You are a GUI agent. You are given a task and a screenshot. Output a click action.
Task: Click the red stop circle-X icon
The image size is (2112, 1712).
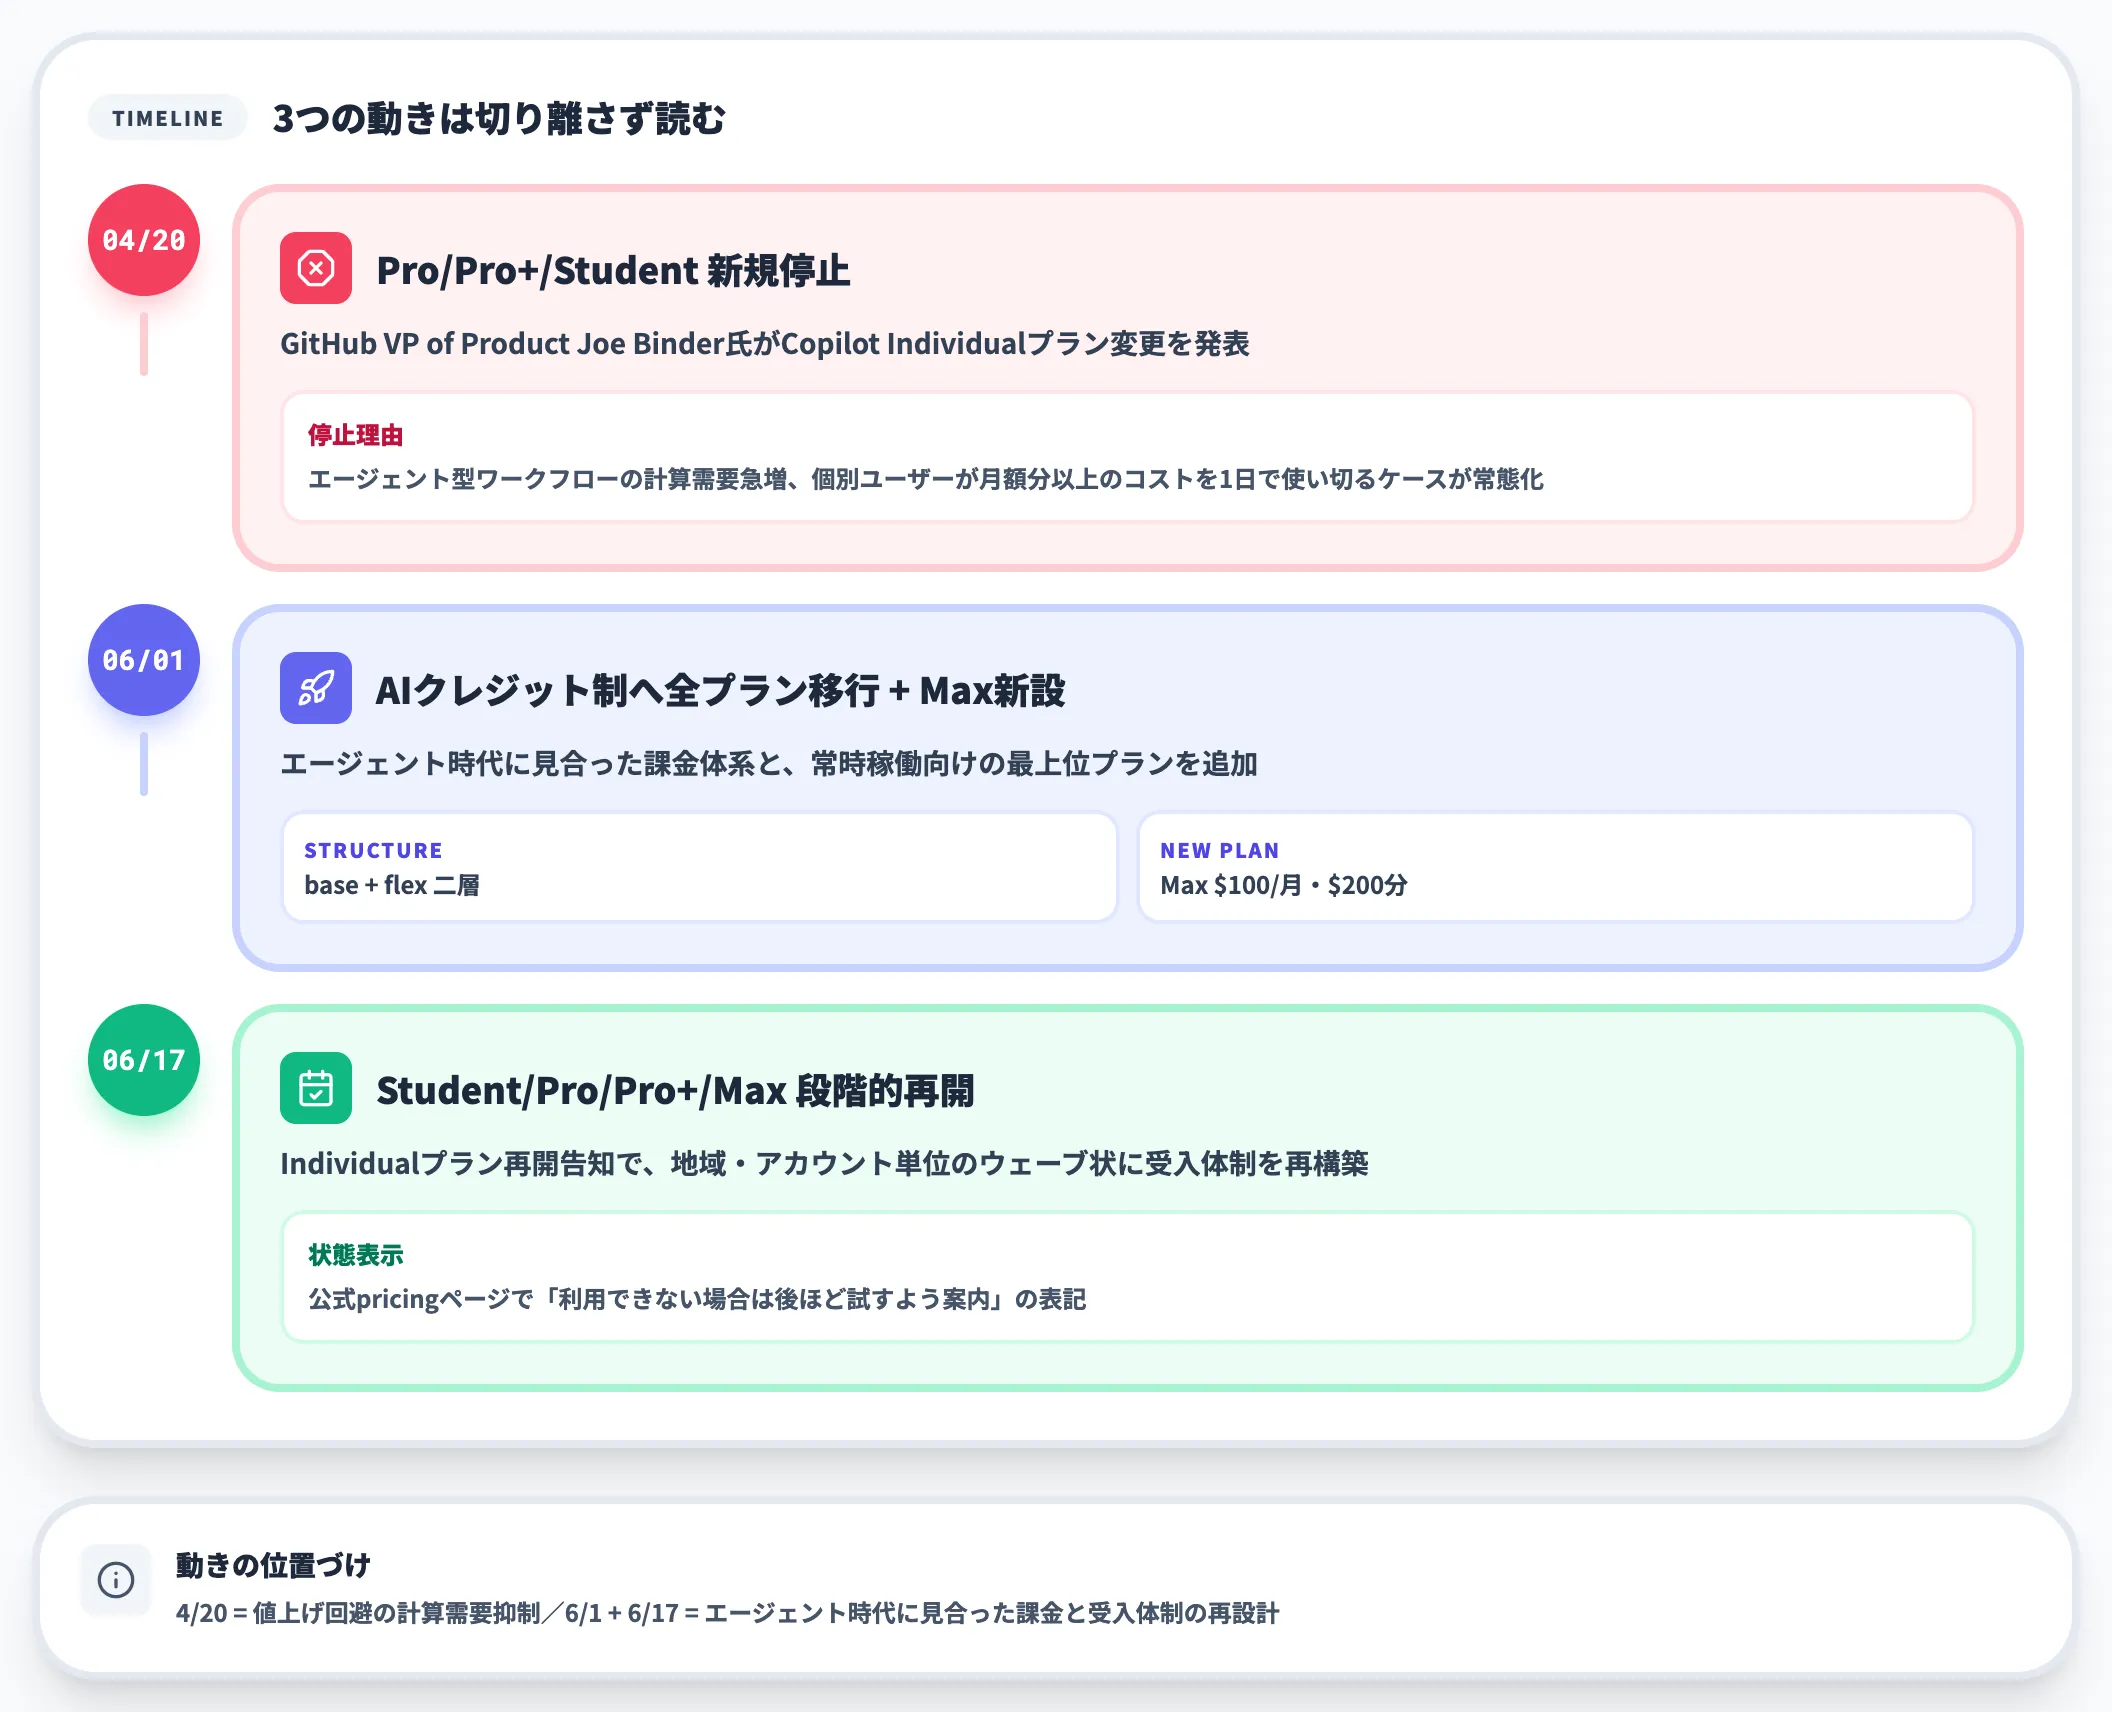[x=315, y=268]
